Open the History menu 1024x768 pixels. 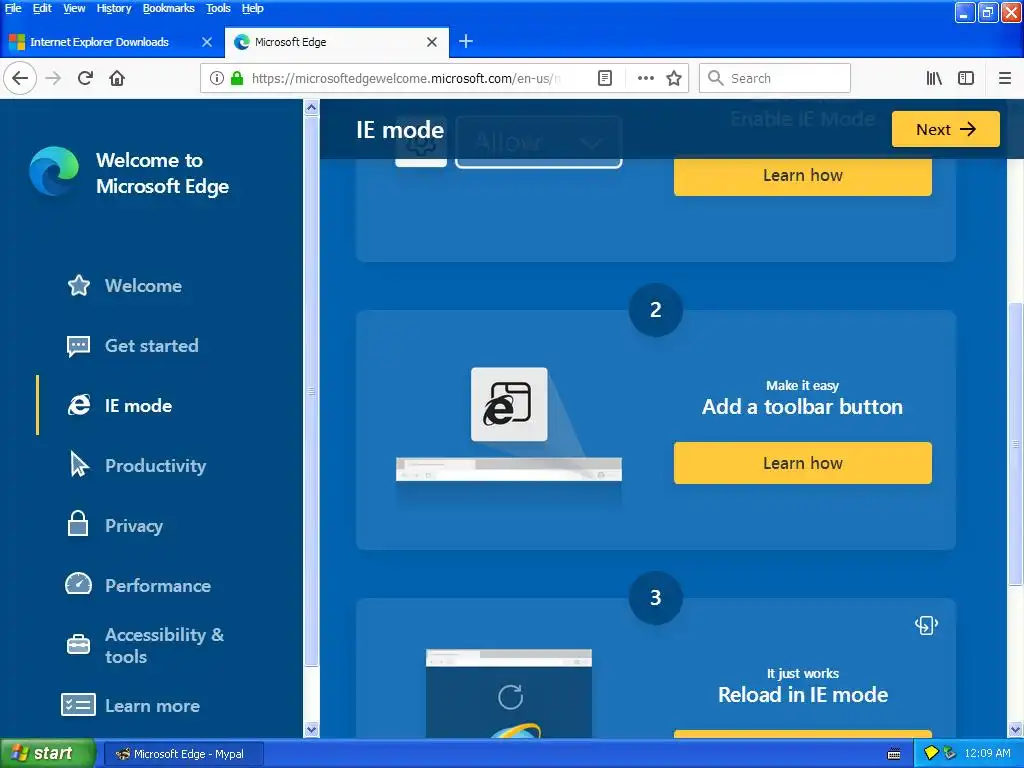114,8
